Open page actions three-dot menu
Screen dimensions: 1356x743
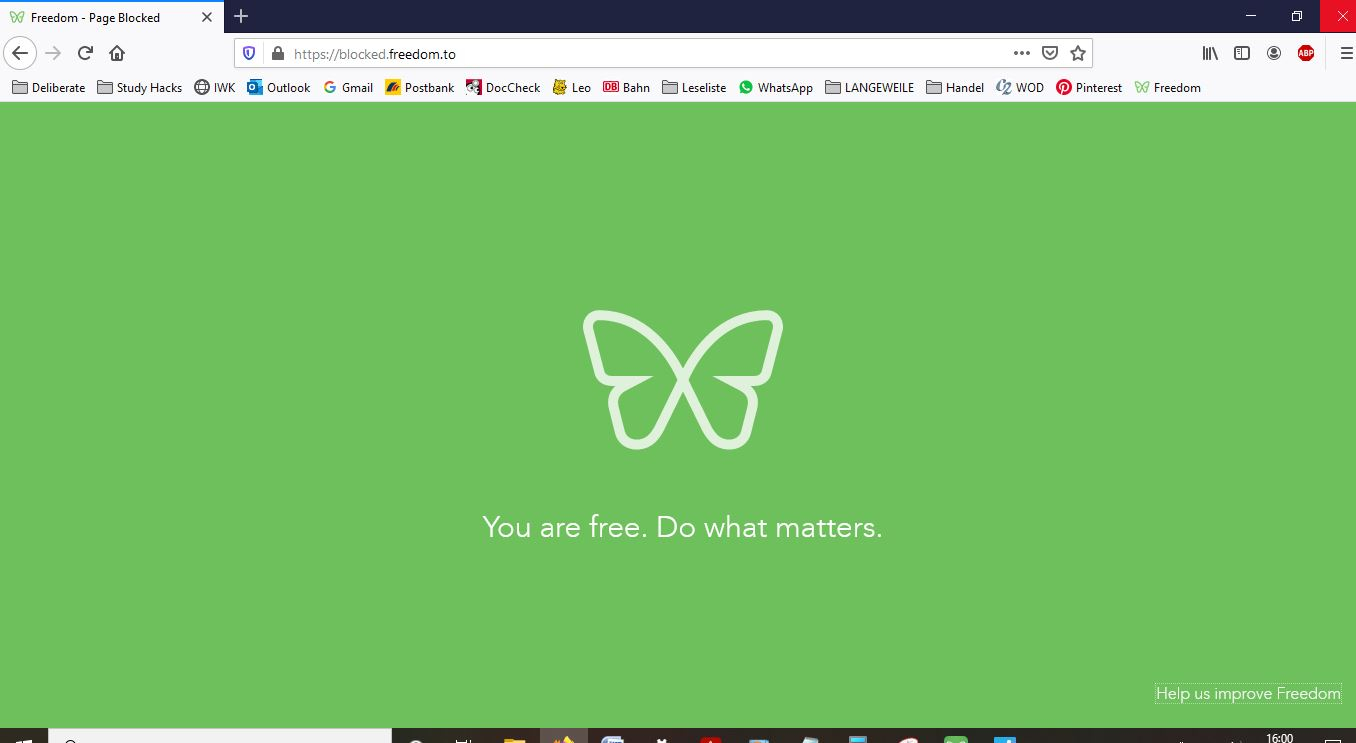1021,53
